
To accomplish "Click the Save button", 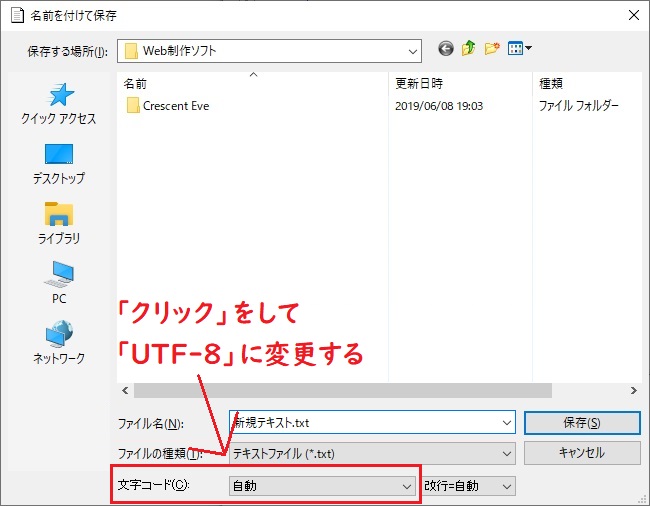I will click(x=581, y=422).
